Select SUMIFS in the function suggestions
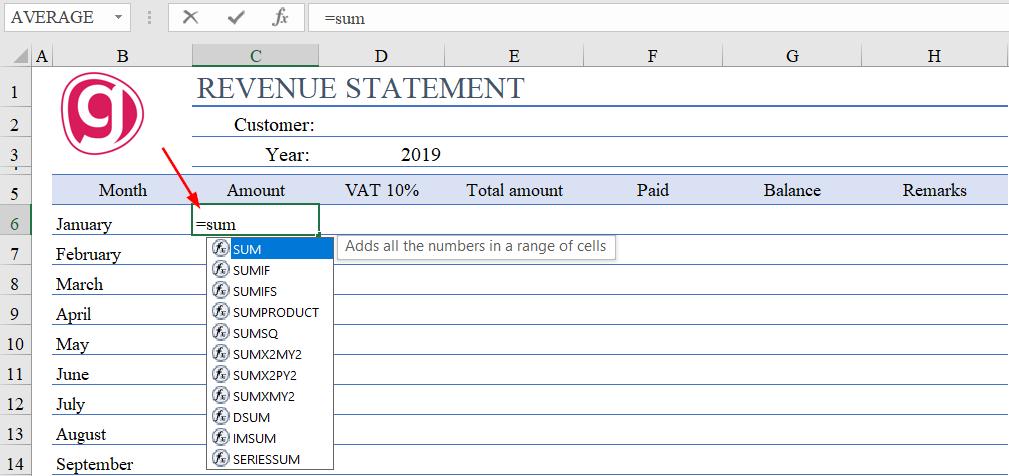Image resolution: width=1009 pixels, height=476 pixels. [x=254, y=291]
